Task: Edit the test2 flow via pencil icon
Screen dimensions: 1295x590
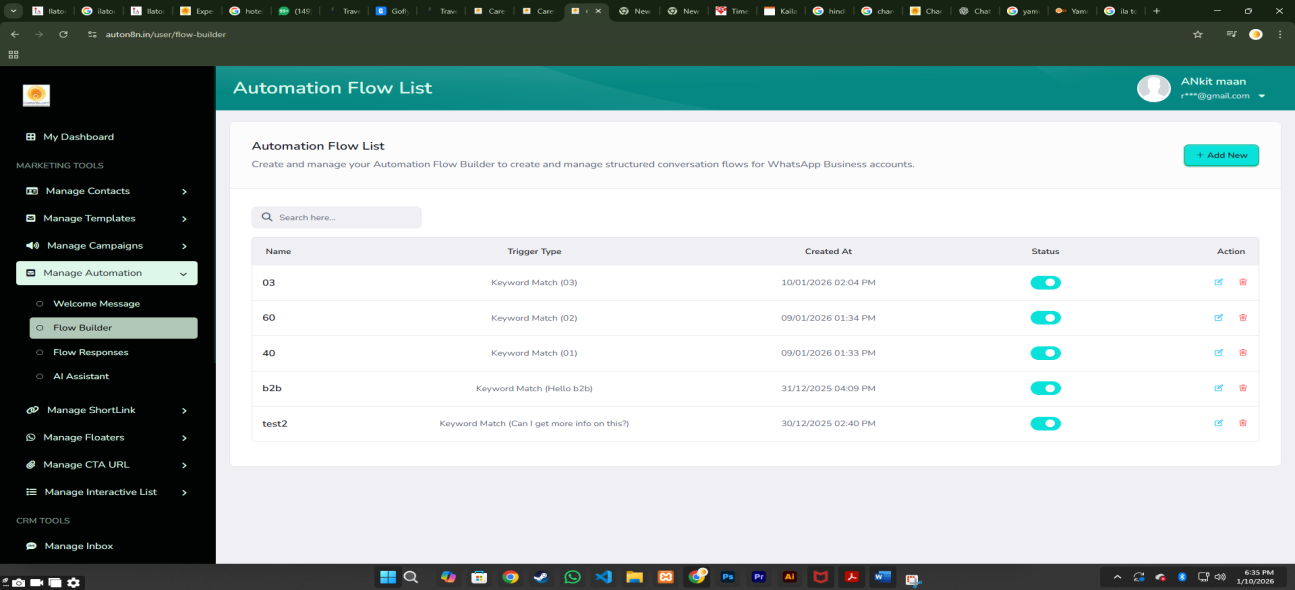Action: (x=1218, y=423)
